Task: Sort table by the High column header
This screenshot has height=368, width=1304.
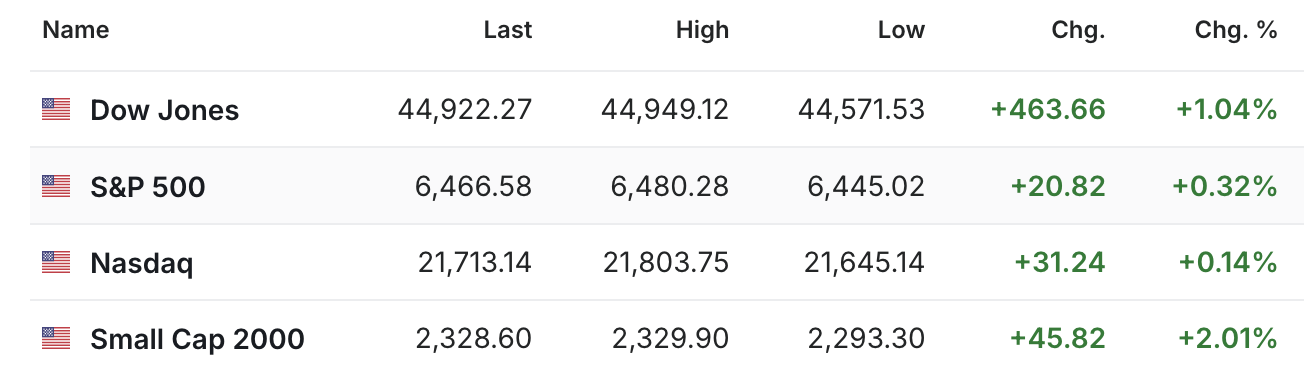Action: (702, 31)
